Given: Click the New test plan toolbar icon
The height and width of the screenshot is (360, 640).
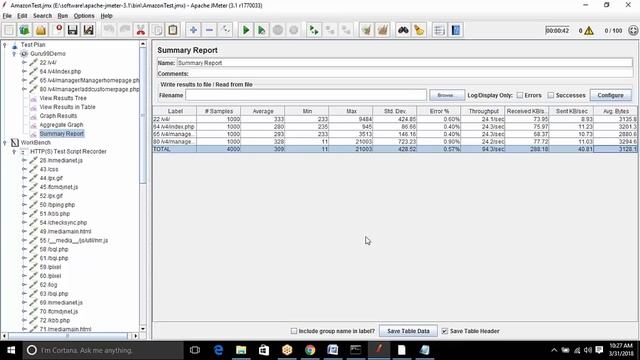Looking at the screenshot, I should (x=9, y=30).
